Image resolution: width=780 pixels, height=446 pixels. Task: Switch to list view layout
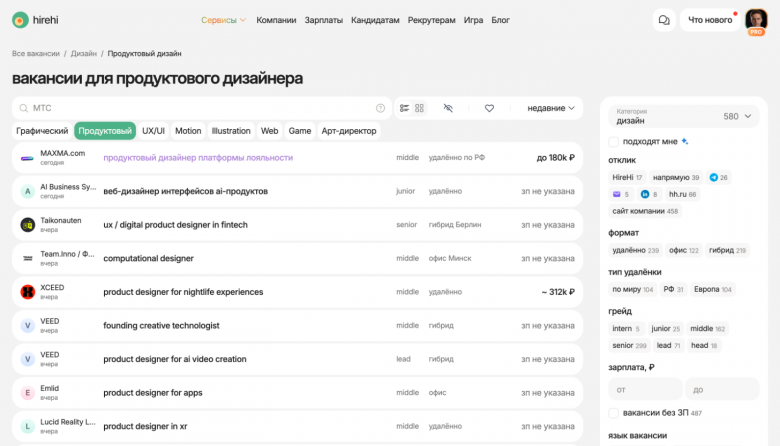click(x=404, y=108)
